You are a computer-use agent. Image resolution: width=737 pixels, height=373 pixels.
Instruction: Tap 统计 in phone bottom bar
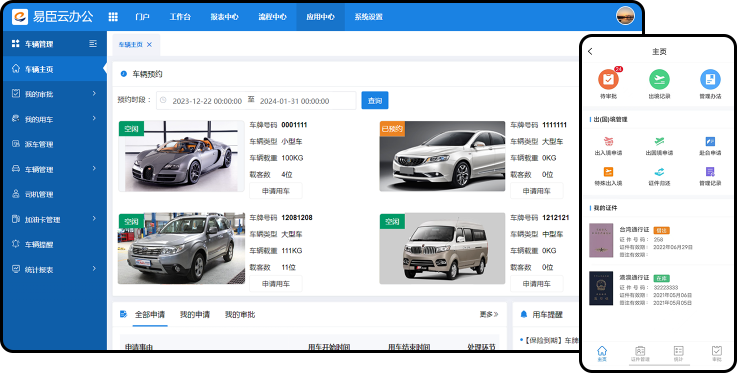678,354
